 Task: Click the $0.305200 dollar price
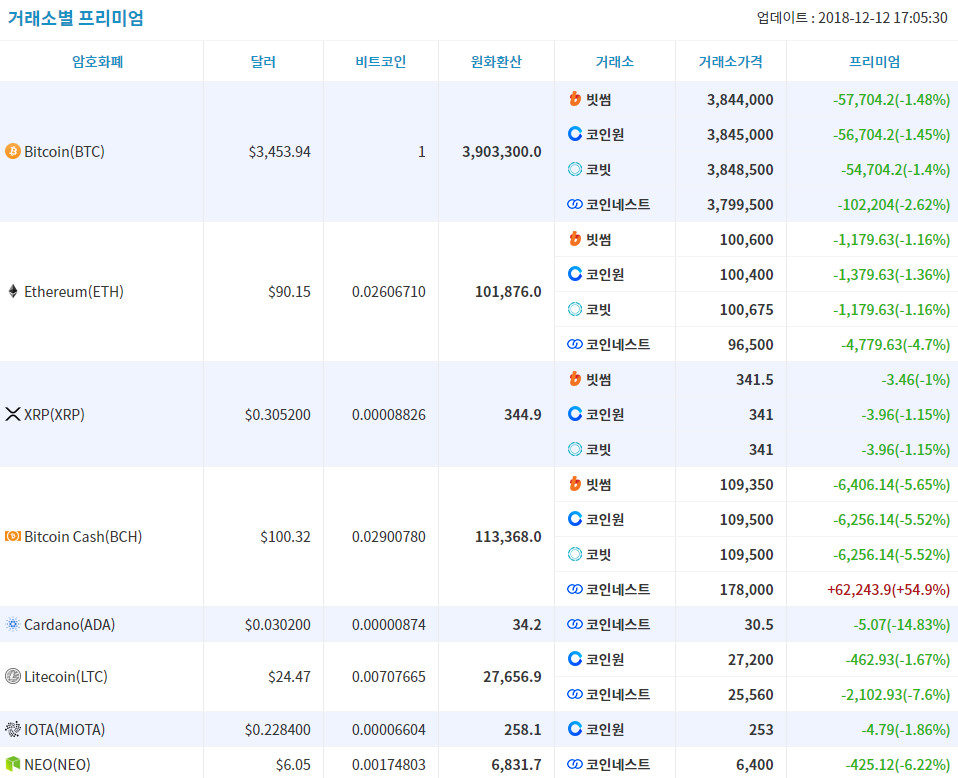(x=277, y=414)
